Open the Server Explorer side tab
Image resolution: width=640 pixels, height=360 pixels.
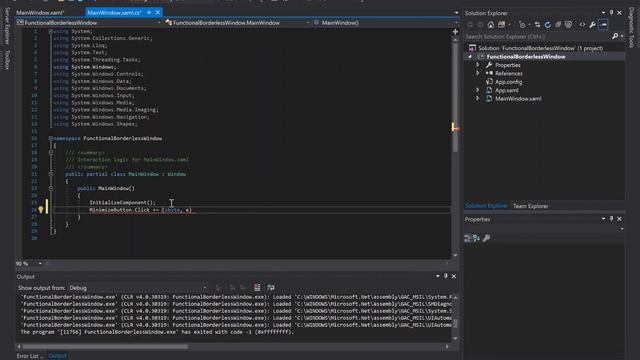7,26
